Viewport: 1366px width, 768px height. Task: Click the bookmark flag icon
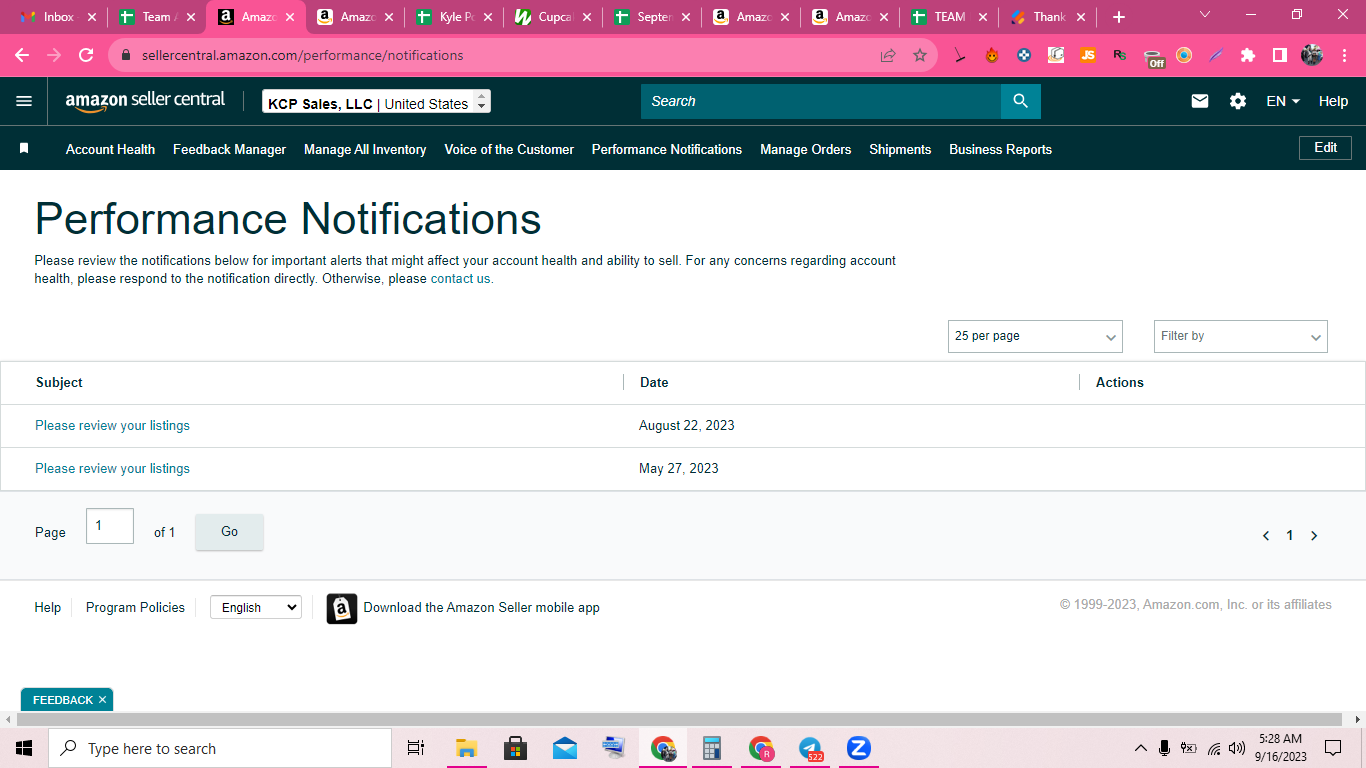[x=24, y=149]
